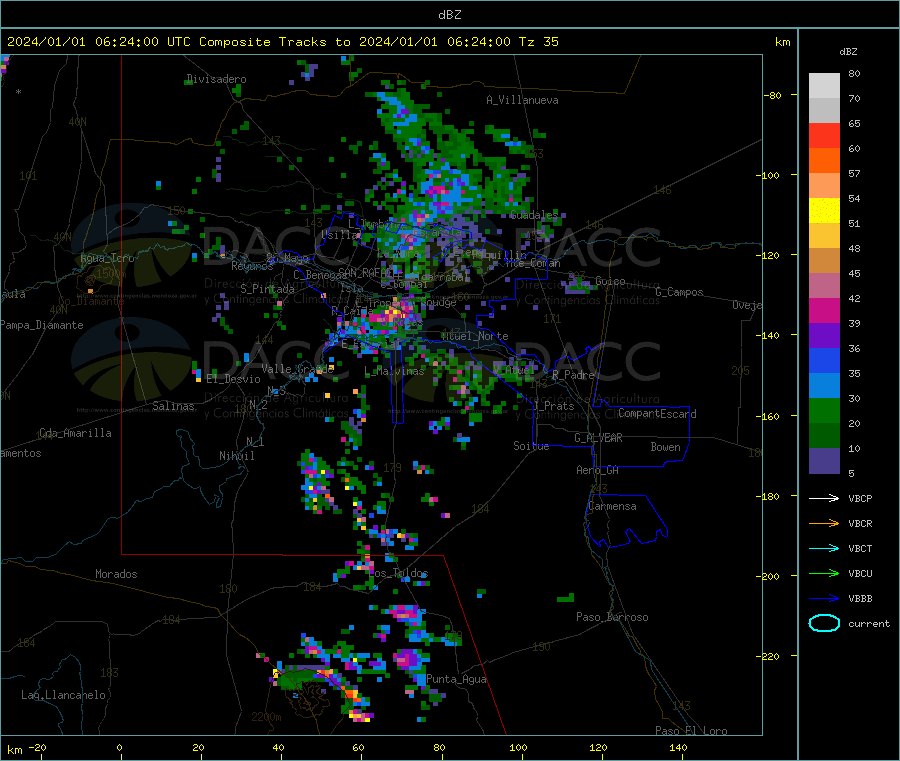The height and width of the screenshot is (761, 900).
Task: Click the cyan 'current' ellipse legend icon
Action: pyautogui.click(x=824, y=623)
